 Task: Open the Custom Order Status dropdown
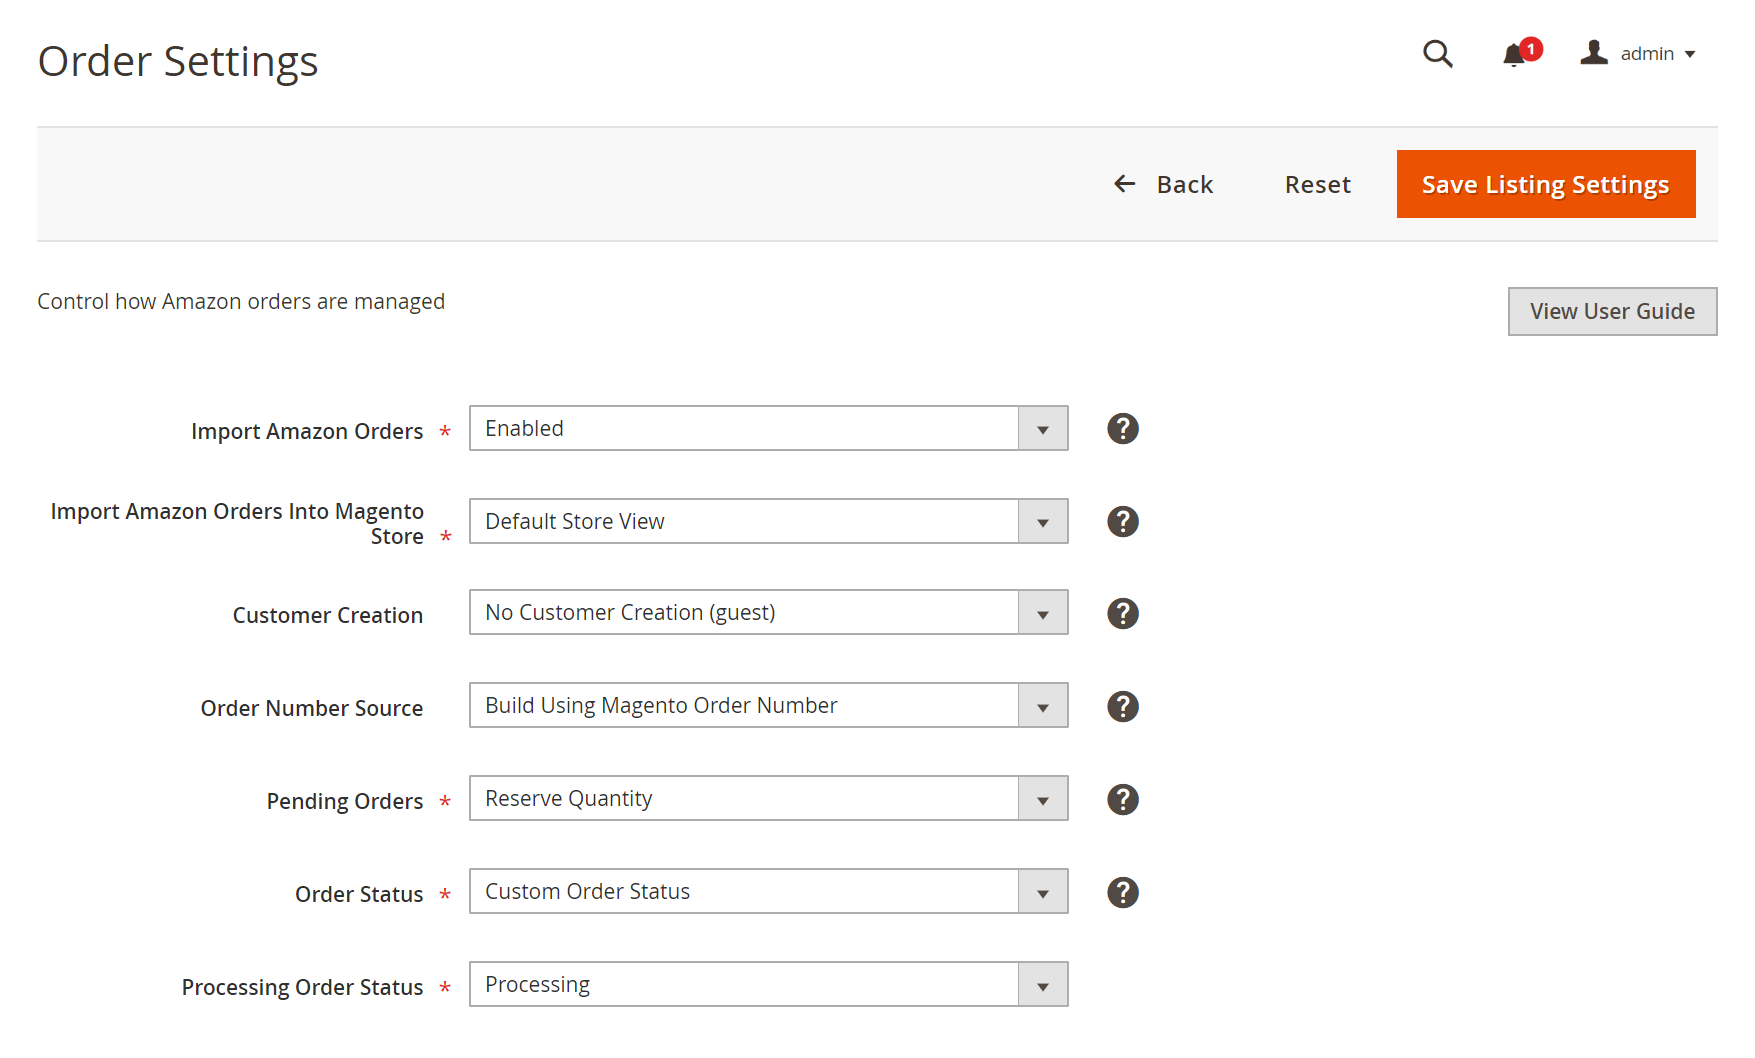[769, 891]
